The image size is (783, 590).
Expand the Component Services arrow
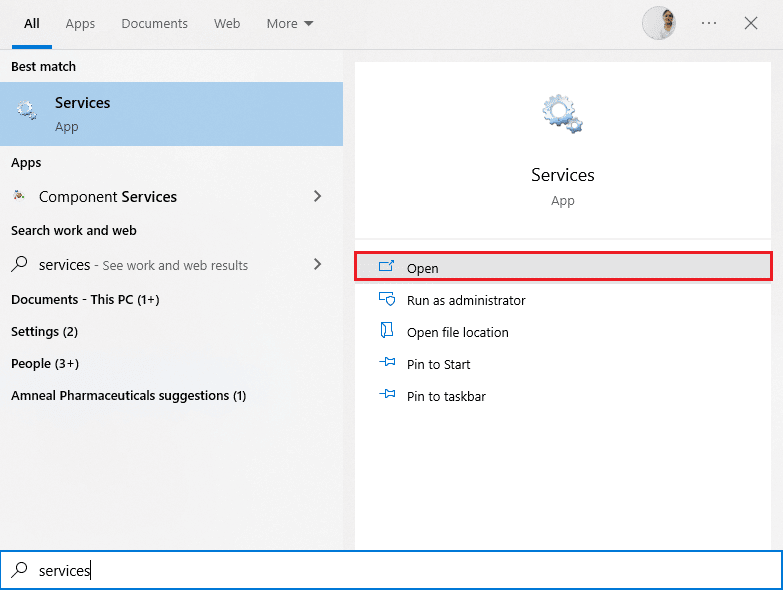coord(318,197)
